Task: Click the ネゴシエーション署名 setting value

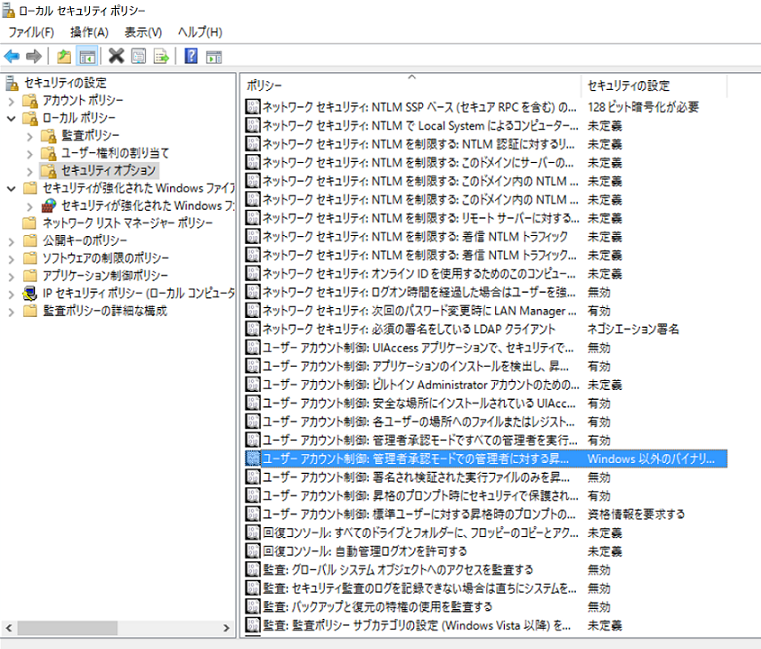Action: pos(633,329)
